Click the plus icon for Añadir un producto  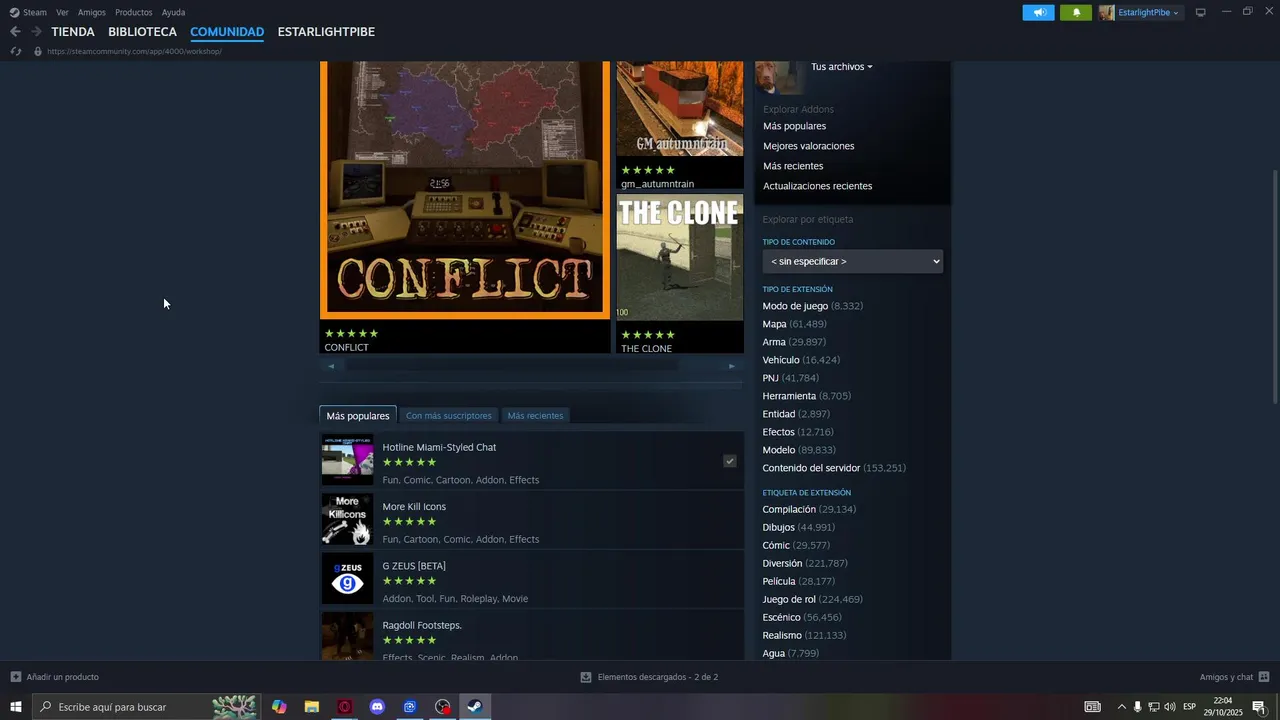pos(15,677)
